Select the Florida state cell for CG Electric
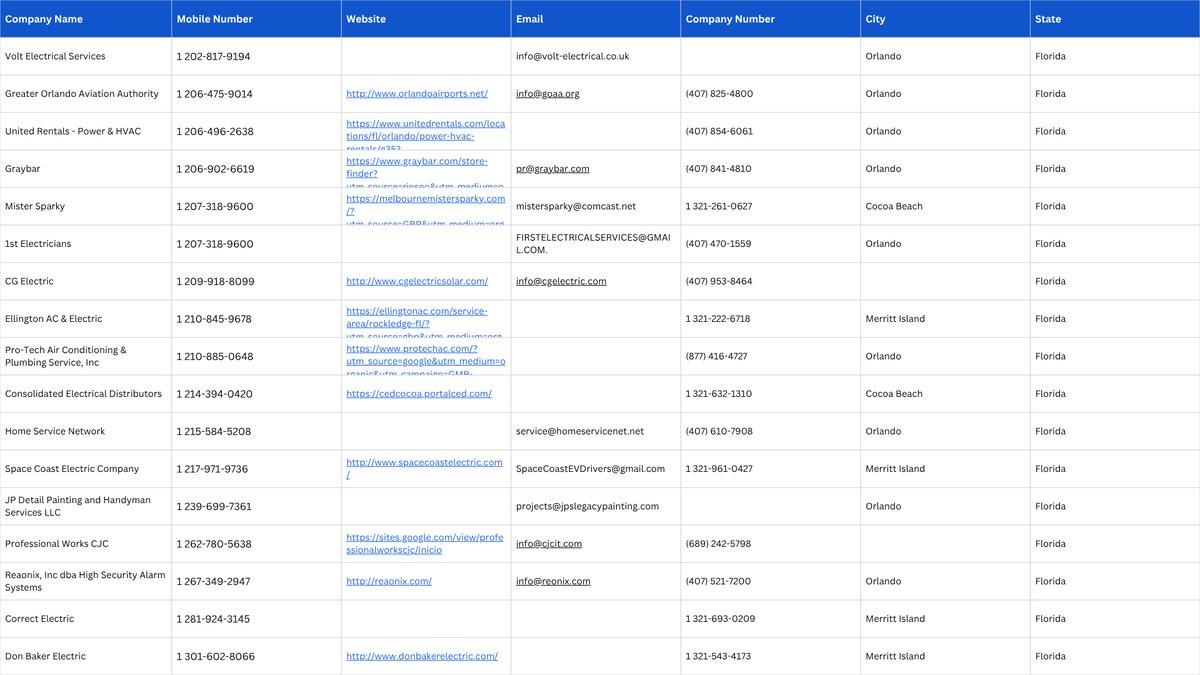The image size is (1200, 675). (x=1115, y=281)
